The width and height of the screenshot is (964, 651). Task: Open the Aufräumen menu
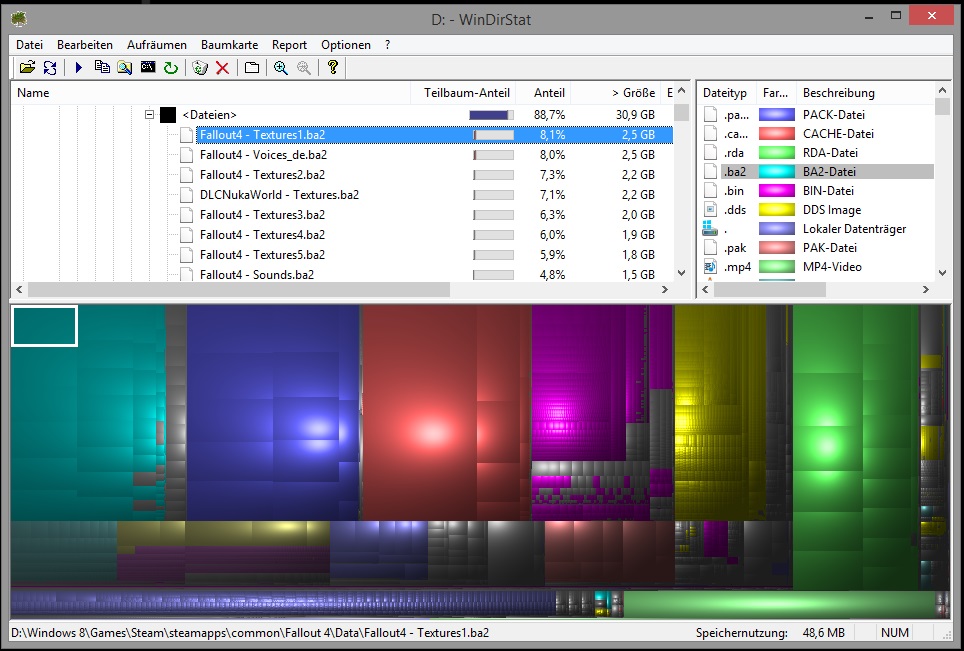[x=157, y=45]
